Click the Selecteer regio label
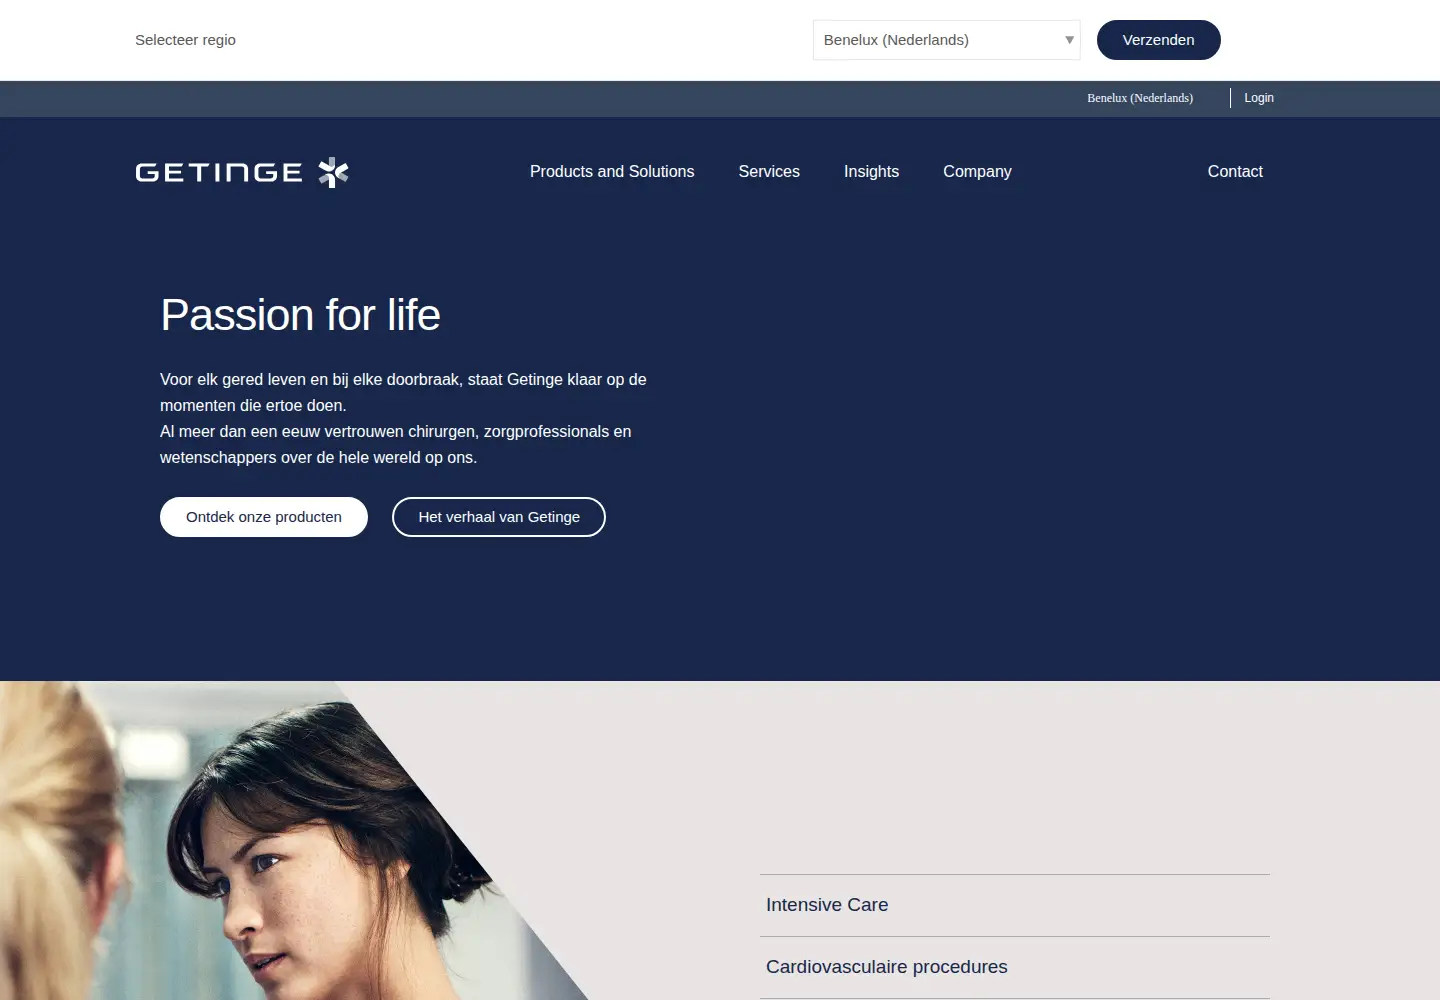 [x=185, y=40]
